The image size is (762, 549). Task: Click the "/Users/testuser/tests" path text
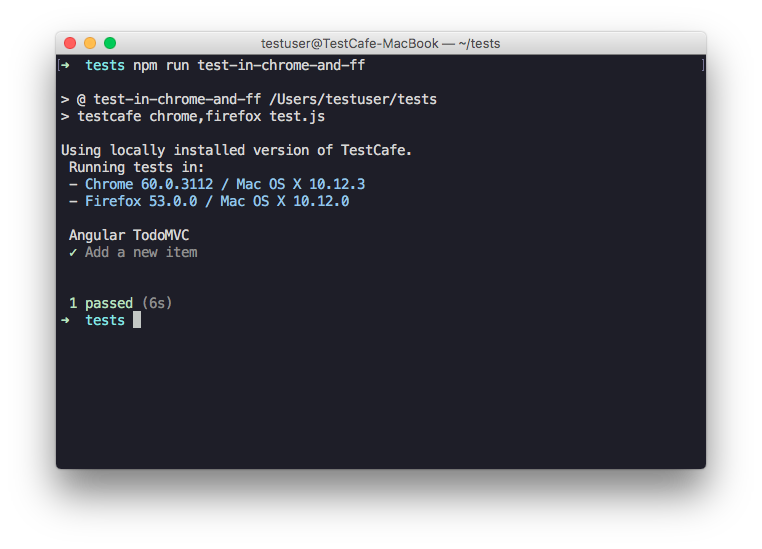pos(353,99)
